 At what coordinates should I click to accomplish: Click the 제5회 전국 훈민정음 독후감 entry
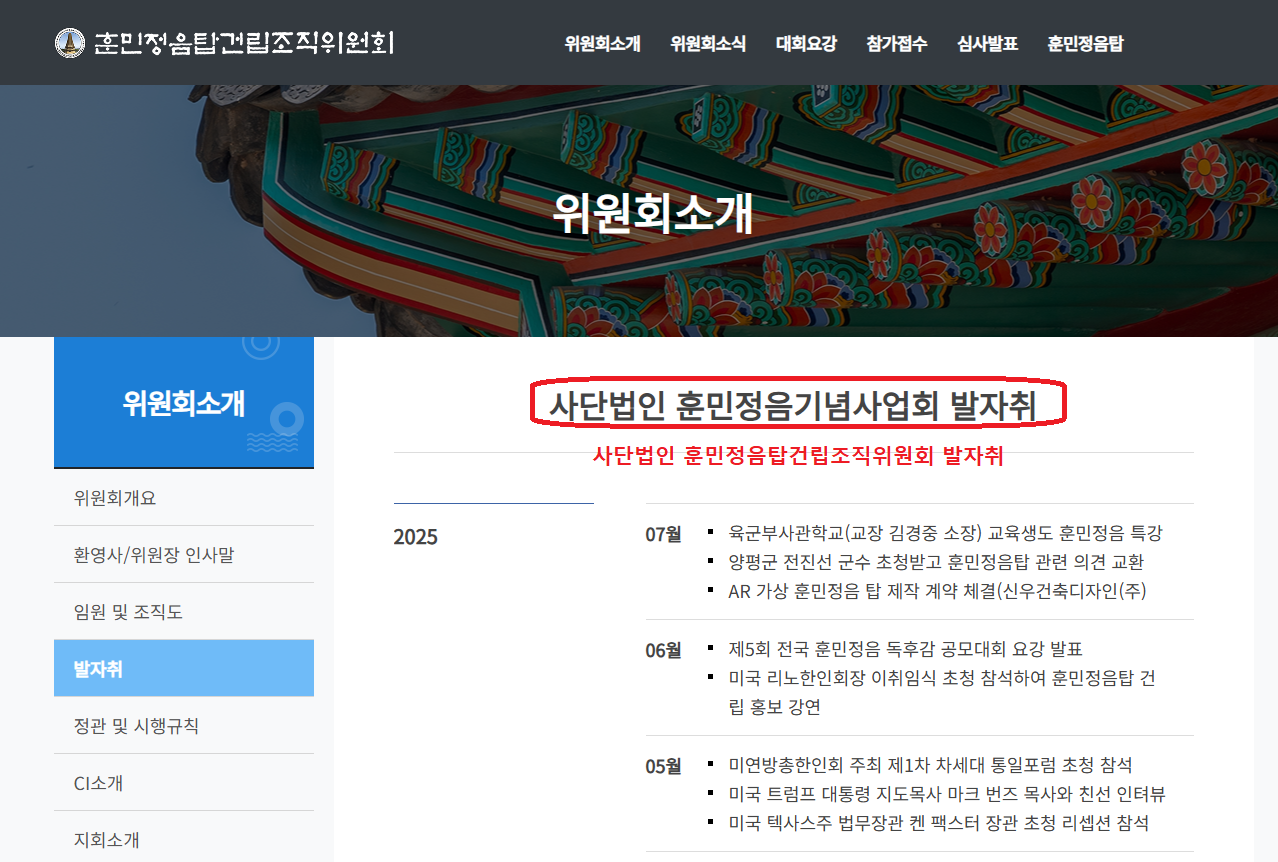click(x=905, y=649)
